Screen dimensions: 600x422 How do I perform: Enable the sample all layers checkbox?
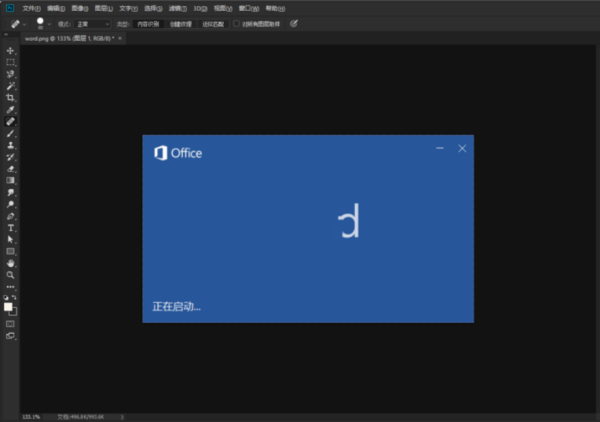point(236,24)
